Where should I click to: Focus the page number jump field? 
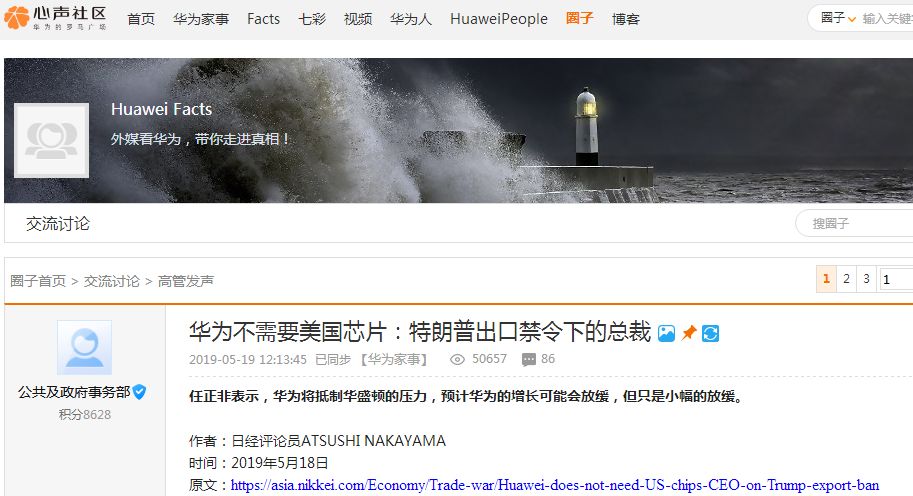coord(896,279)
